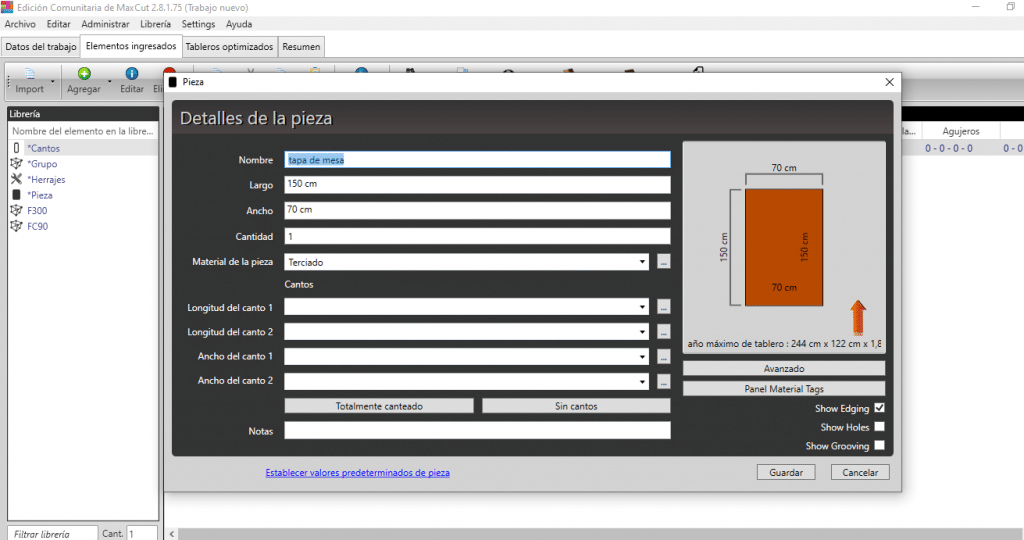The image size is (1024, 540).
Task: Click the *Grupo item icon
Action: [x=16, y=163]
